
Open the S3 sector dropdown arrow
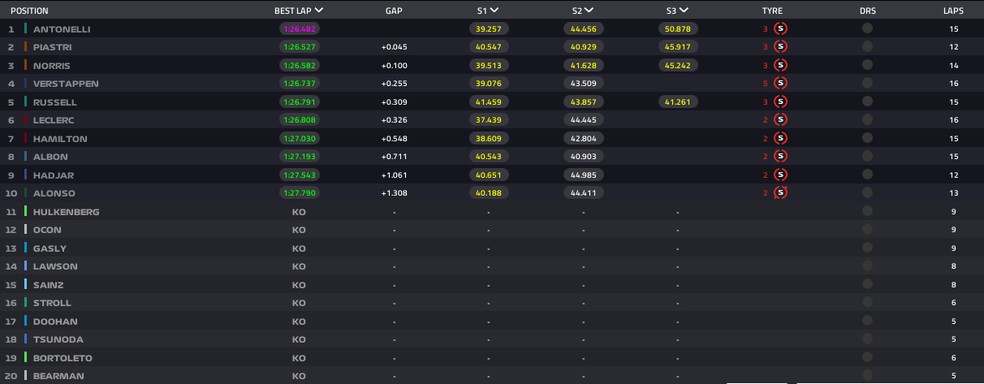(683, 10)
